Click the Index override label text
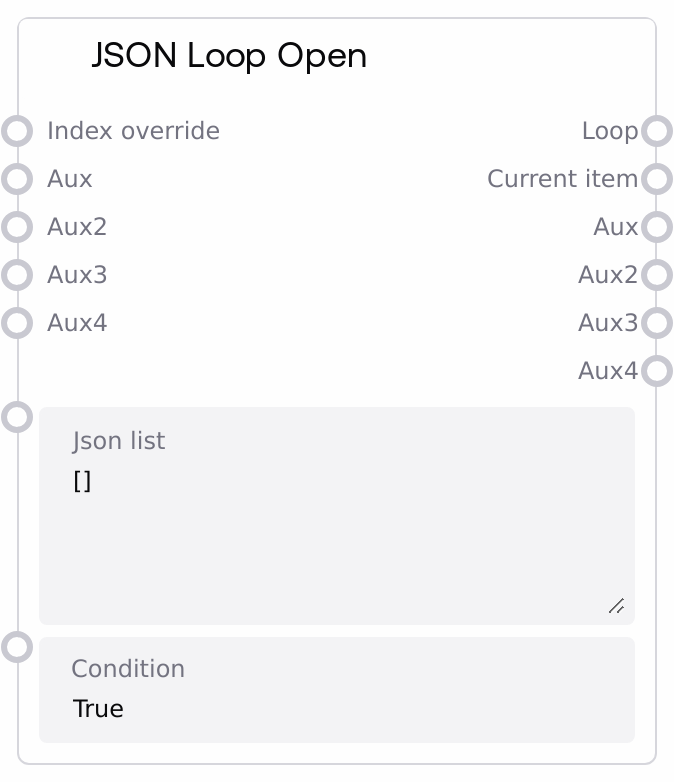 (x=133, y=131)
